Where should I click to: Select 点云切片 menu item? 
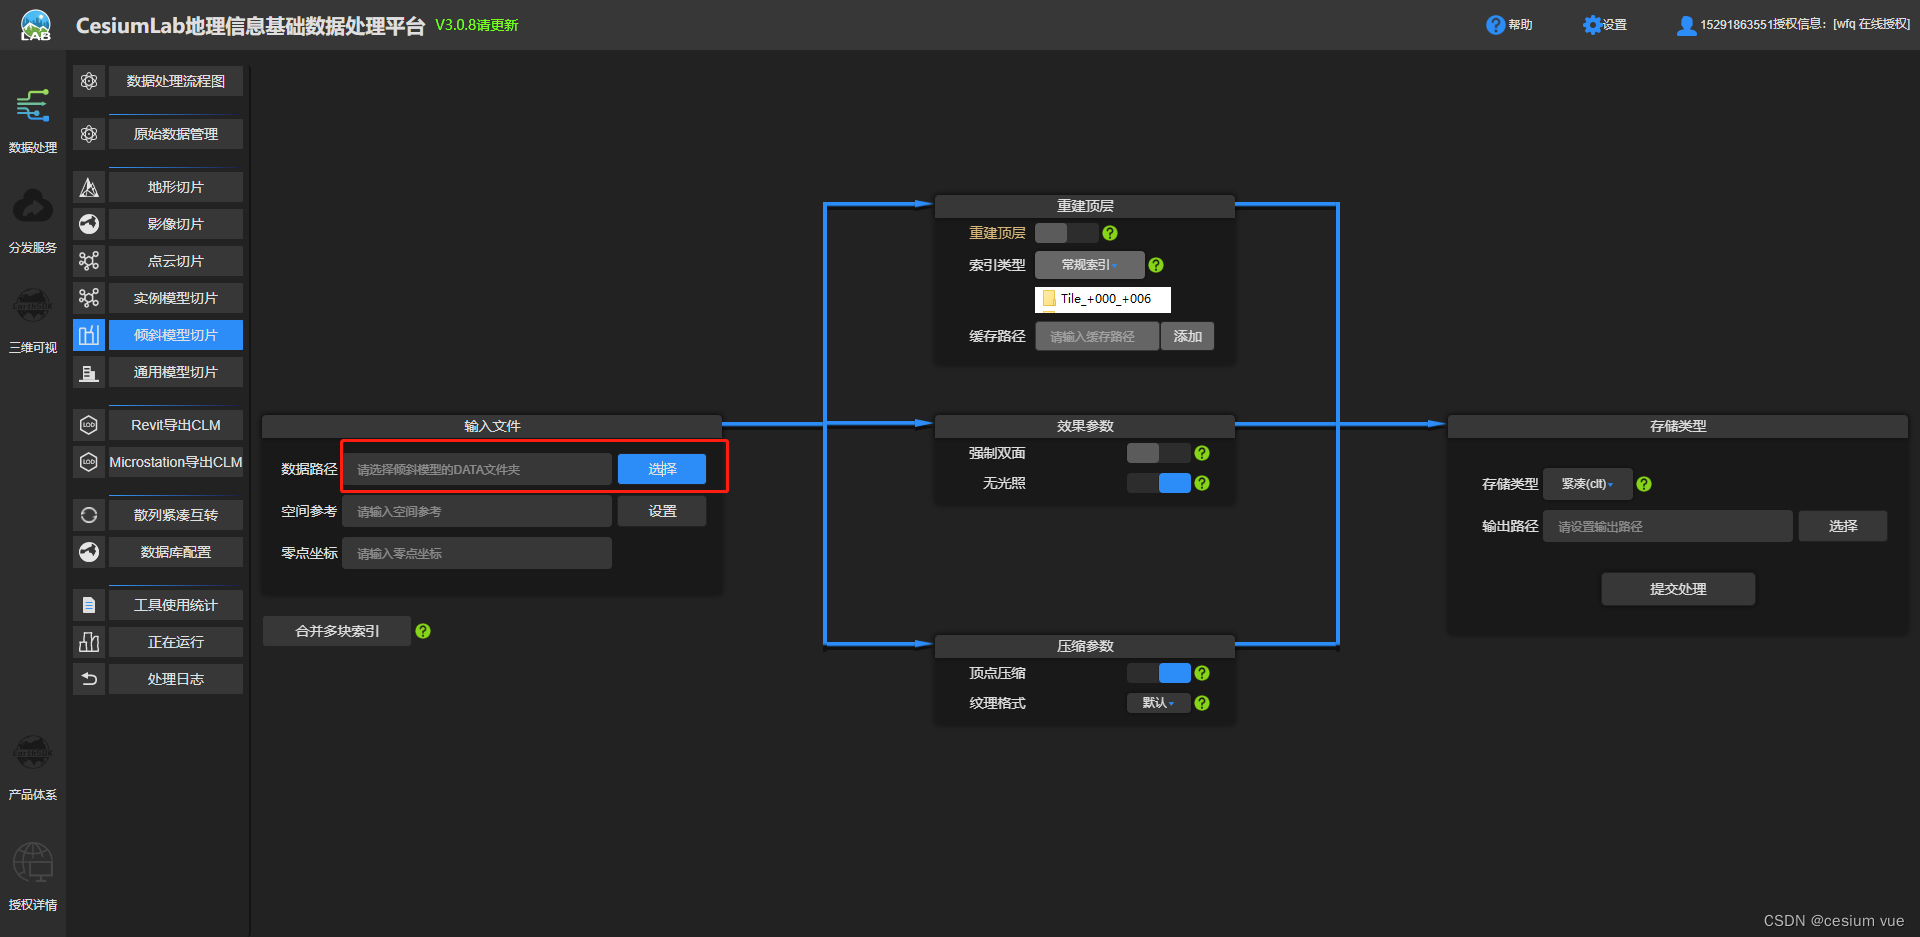click(x=176, y=261)
